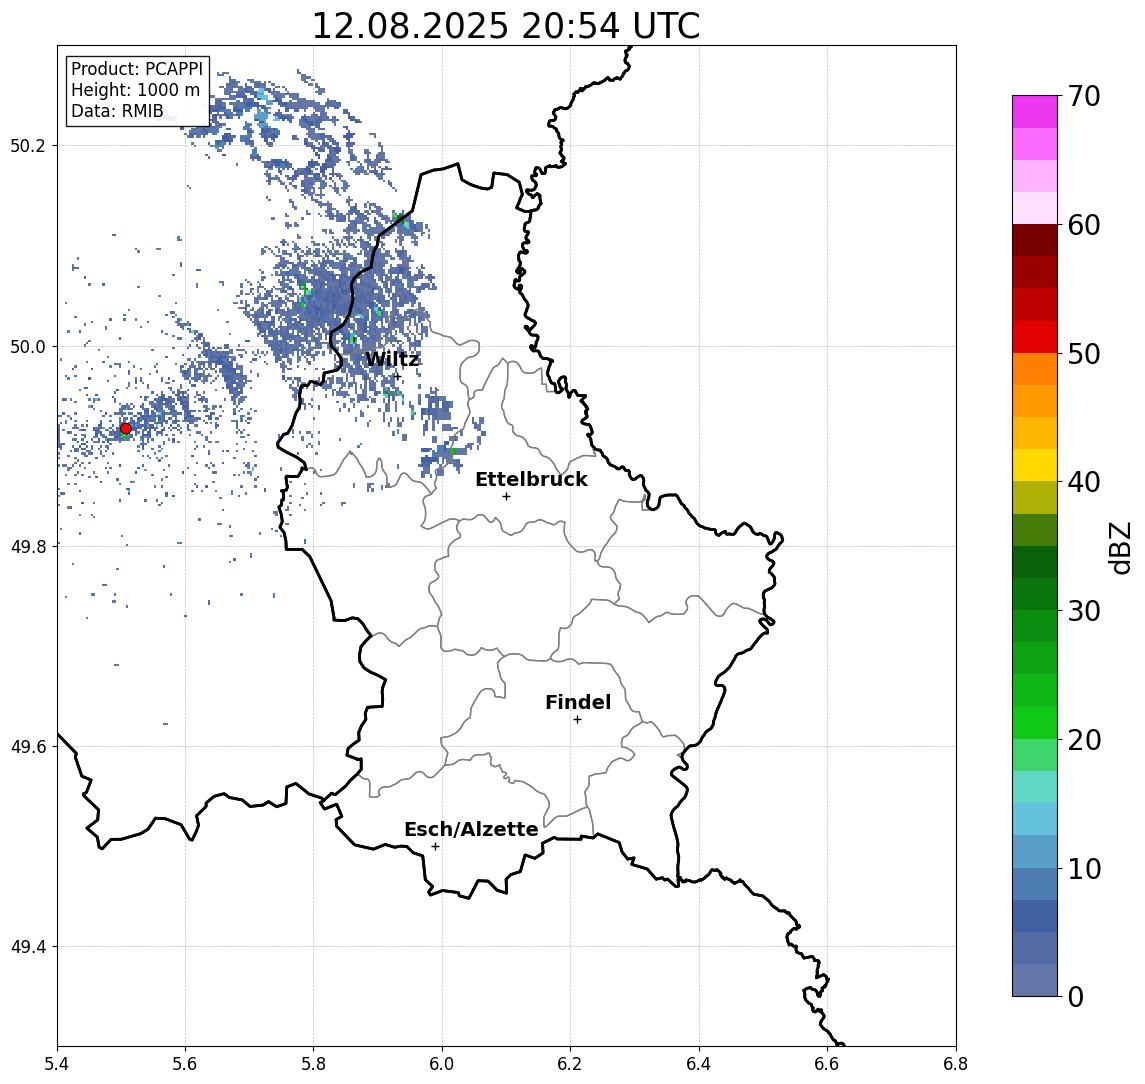Click the red radar location dot
The width and height of the screenshot is (1145, 1084).
(x=126, y=429)
